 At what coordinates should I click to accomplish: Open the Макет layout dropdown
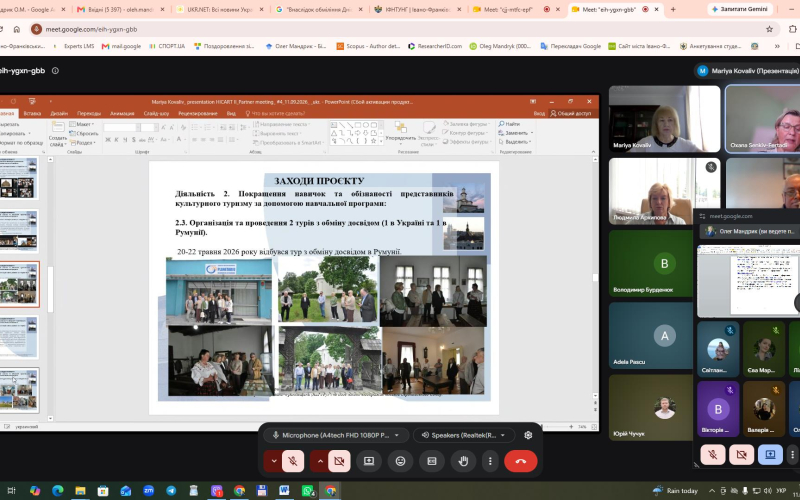pyautogui.click(x=82, y=124)
